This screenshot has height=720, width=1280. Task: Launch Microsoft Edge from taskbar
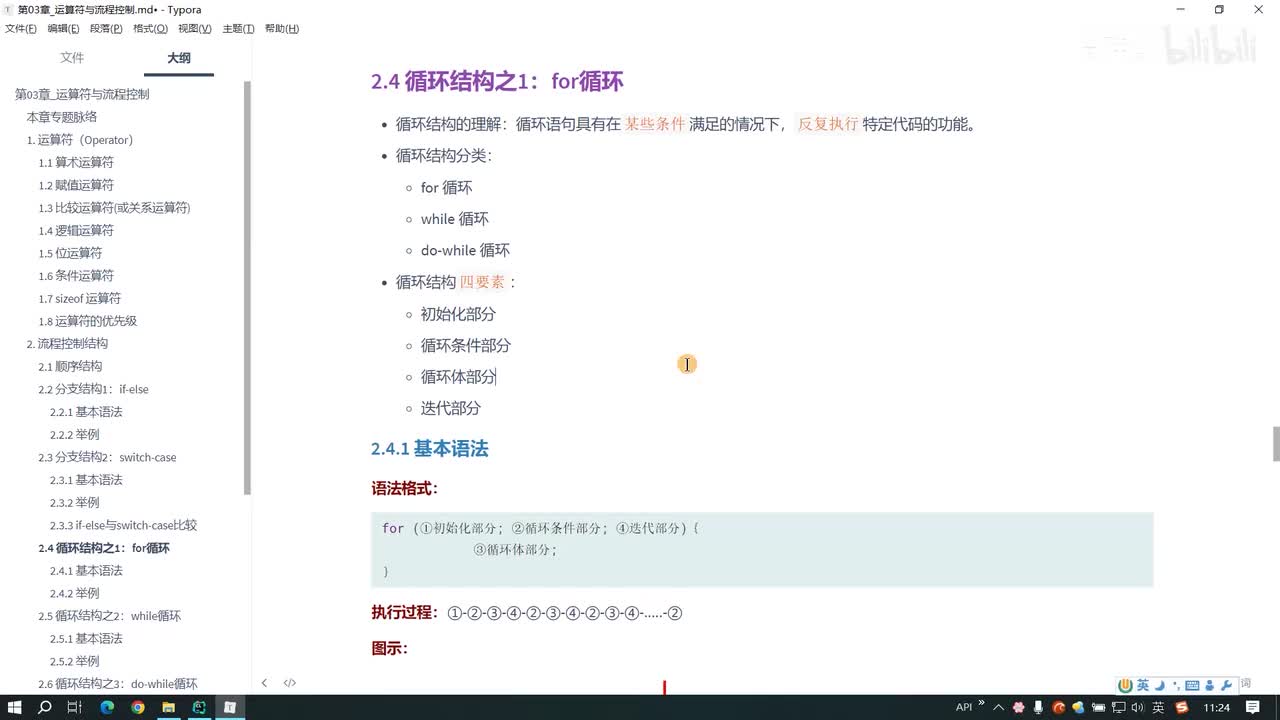pos(107,707)
